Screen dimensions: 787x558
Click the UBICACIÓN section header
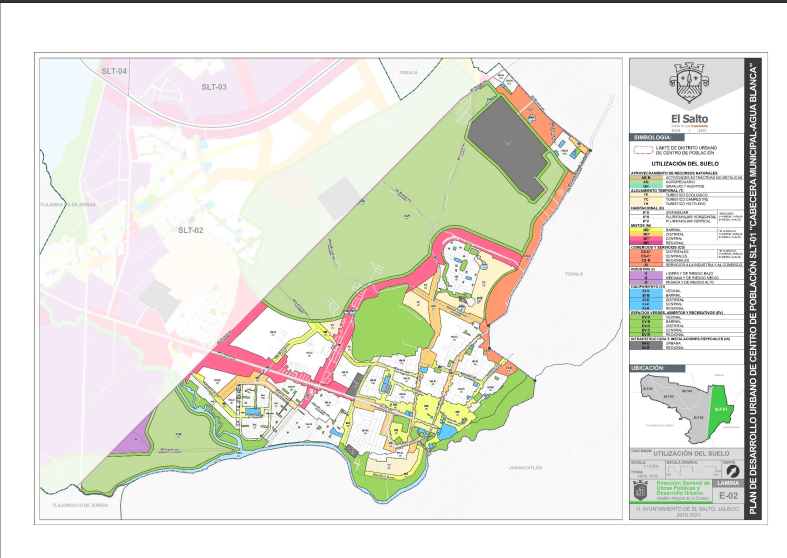[649, 368]
